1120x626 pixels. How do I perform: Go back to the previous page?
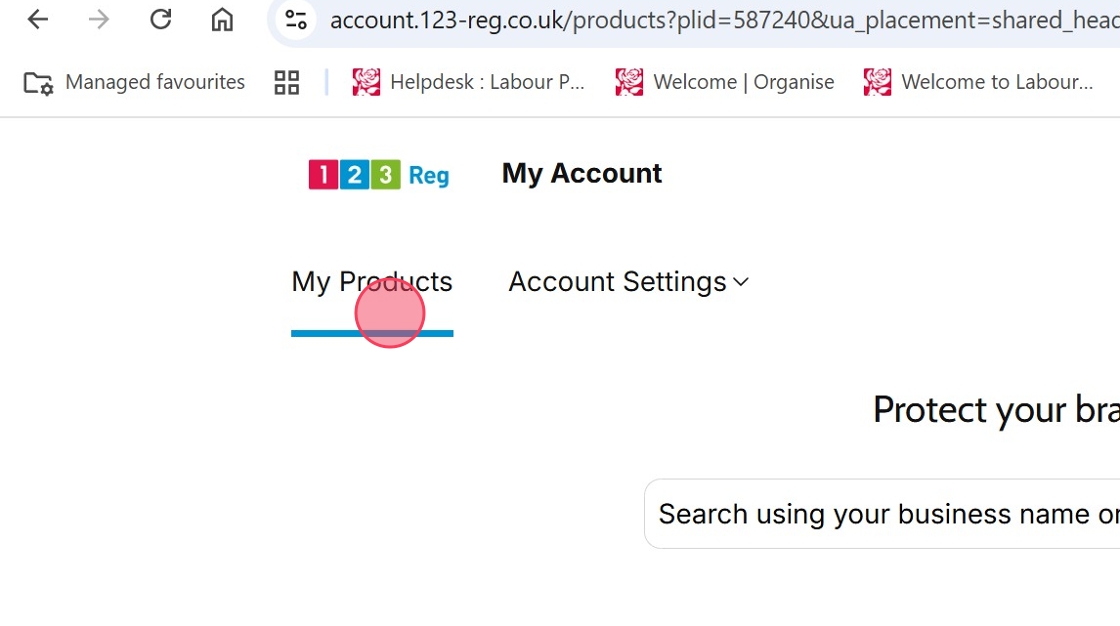38,19
